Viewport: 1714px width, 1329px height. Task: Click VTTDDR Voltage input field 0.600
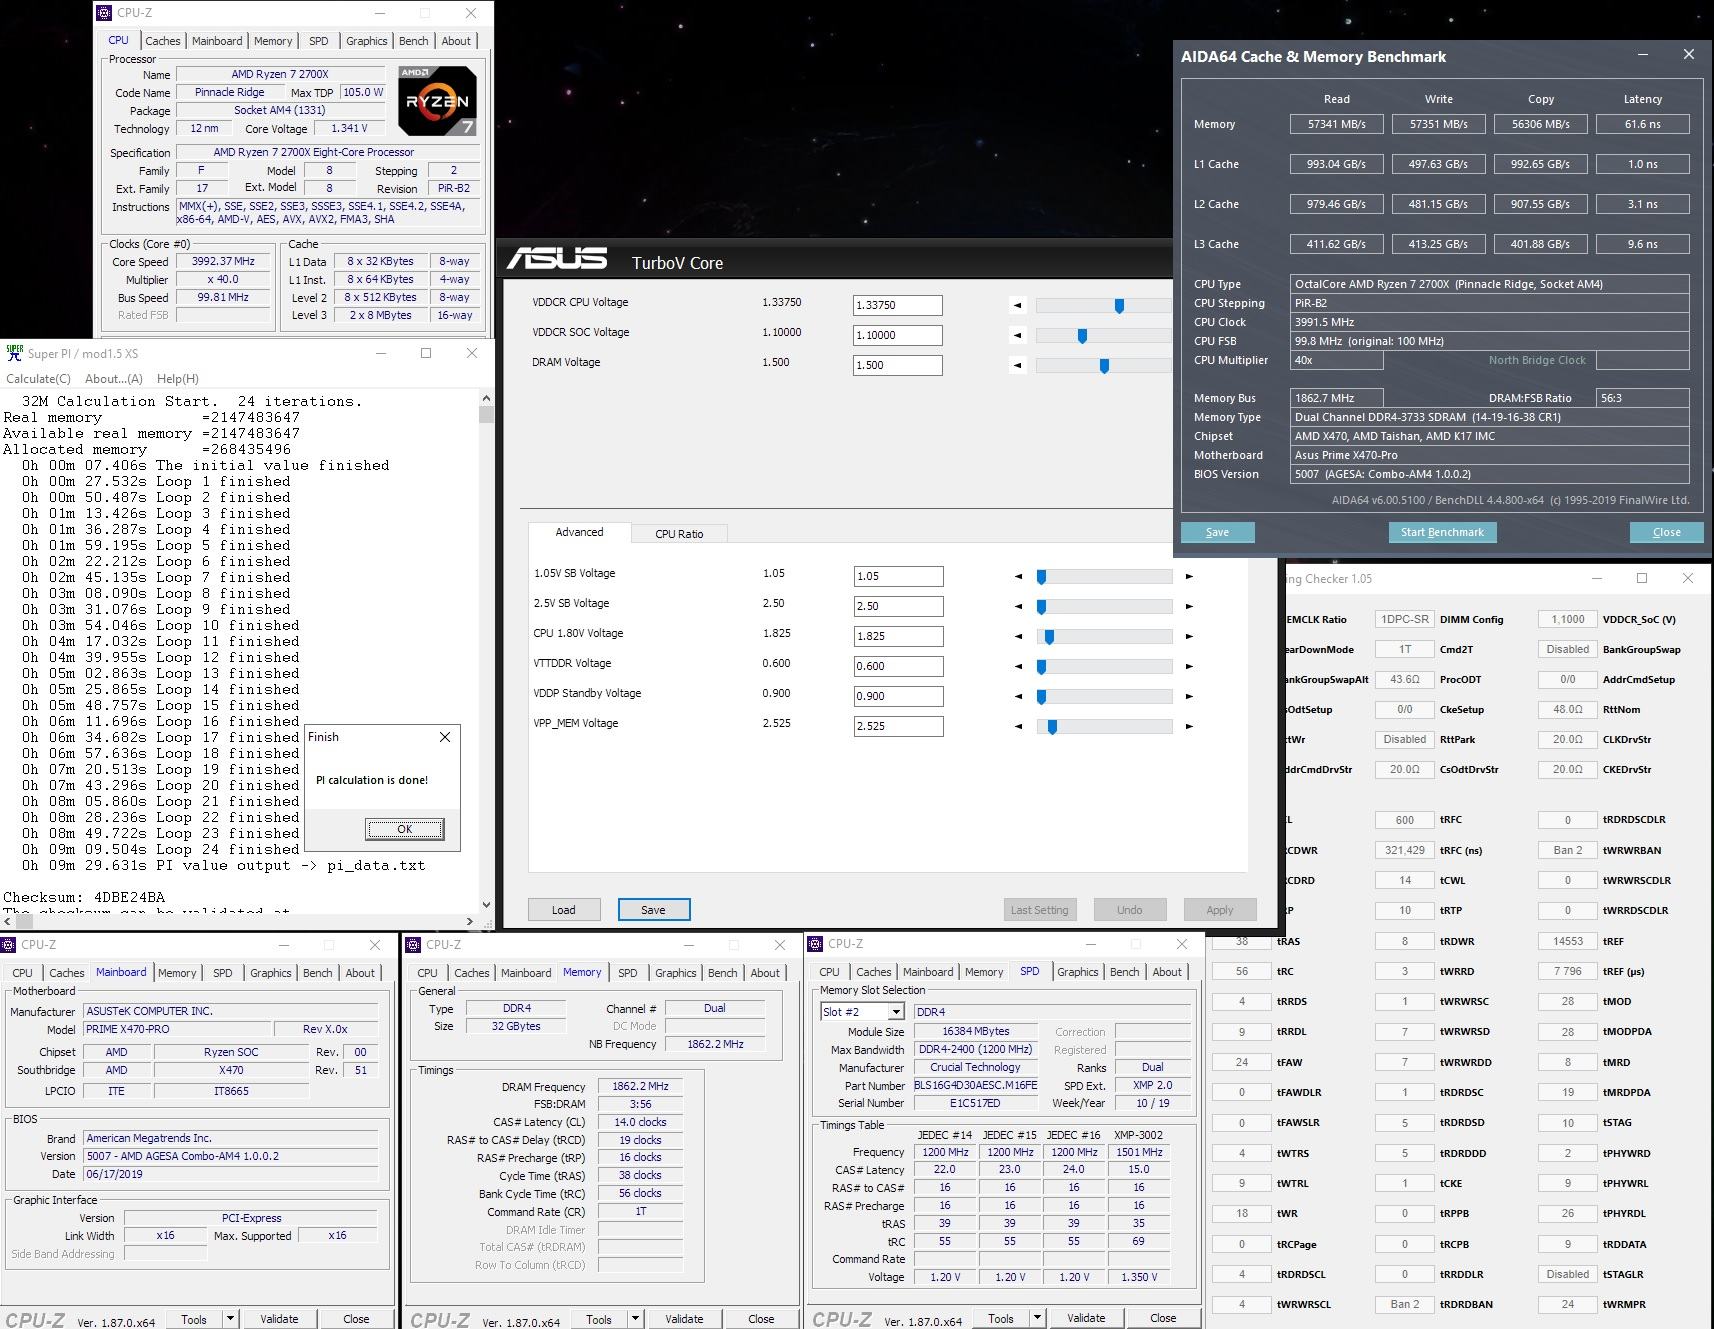click(898, 667)
